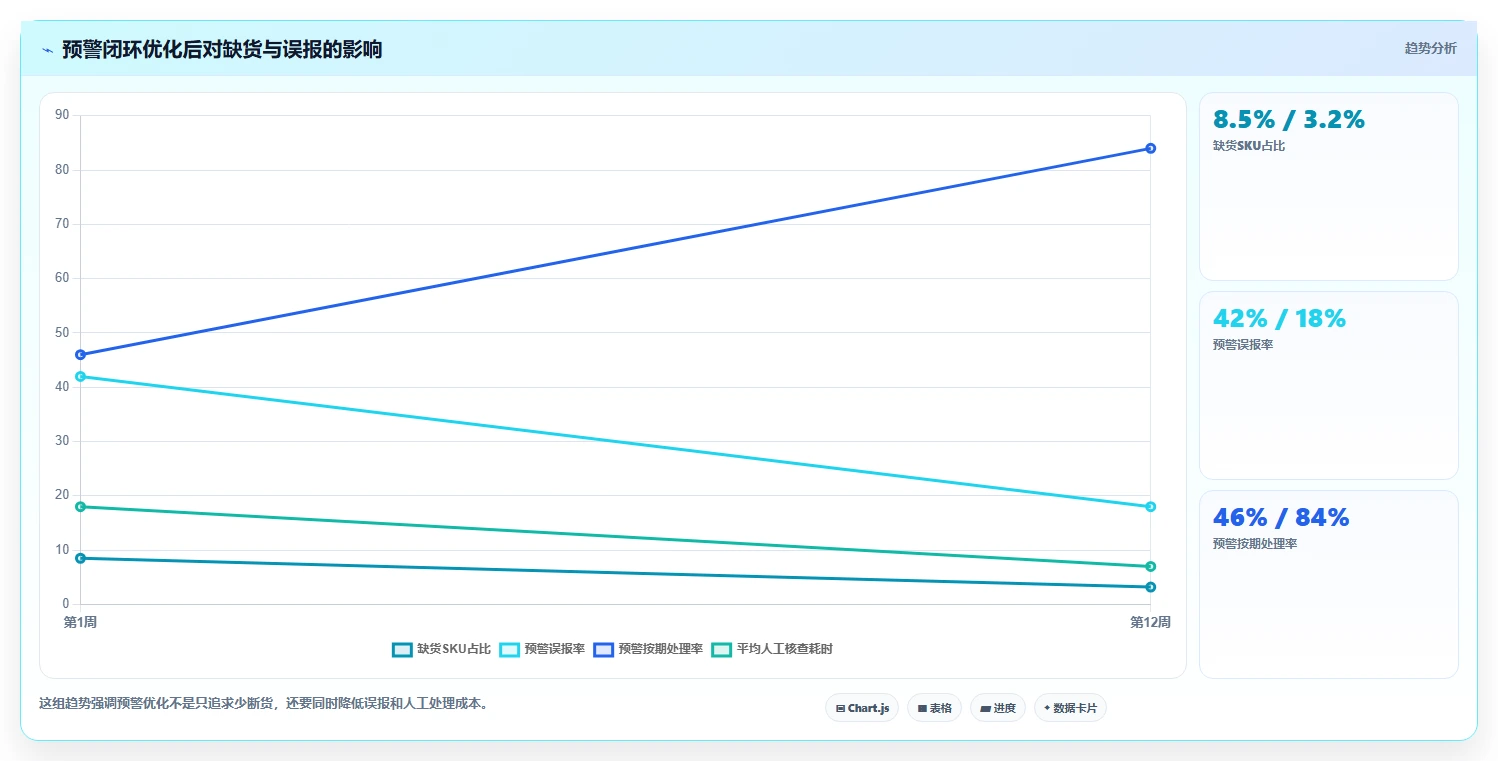This screenshot has width=1498, height=761.
Task: Click the 50 y-axis tick label
Action: pos(62,332)
